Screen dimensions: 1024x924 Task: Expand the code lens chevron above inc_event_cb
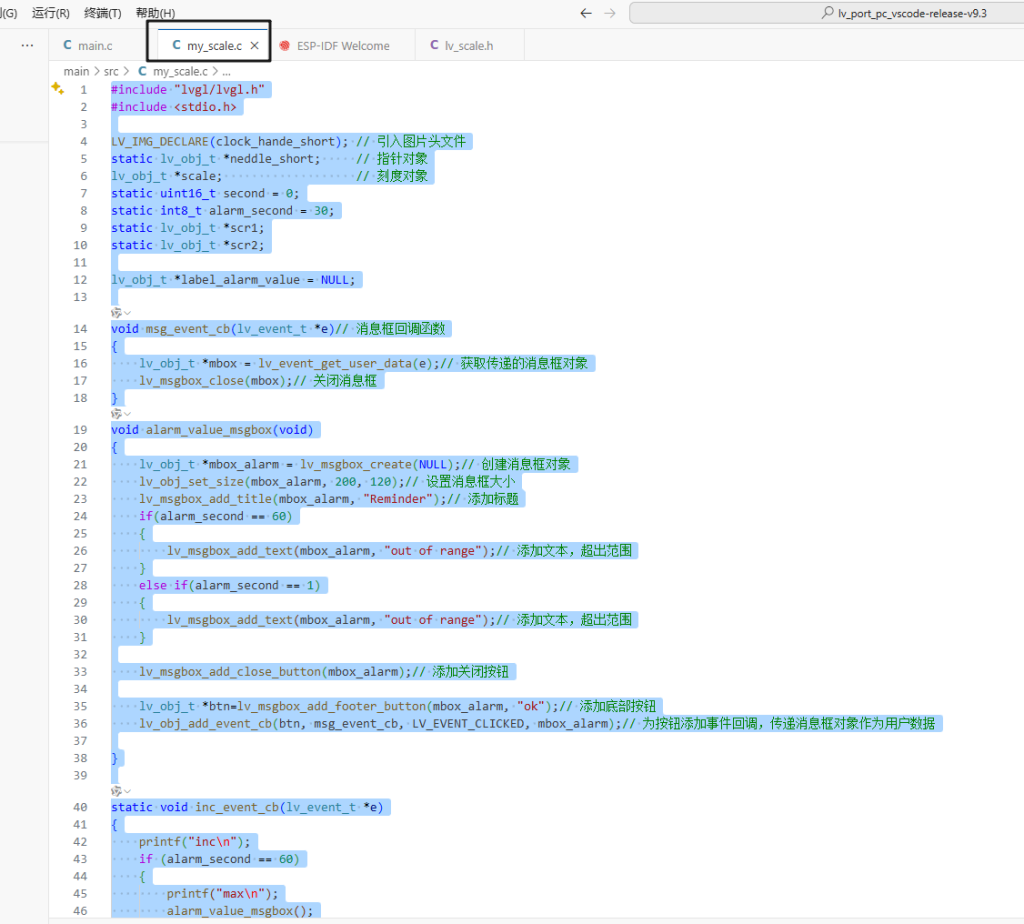(x=127, y=790)
